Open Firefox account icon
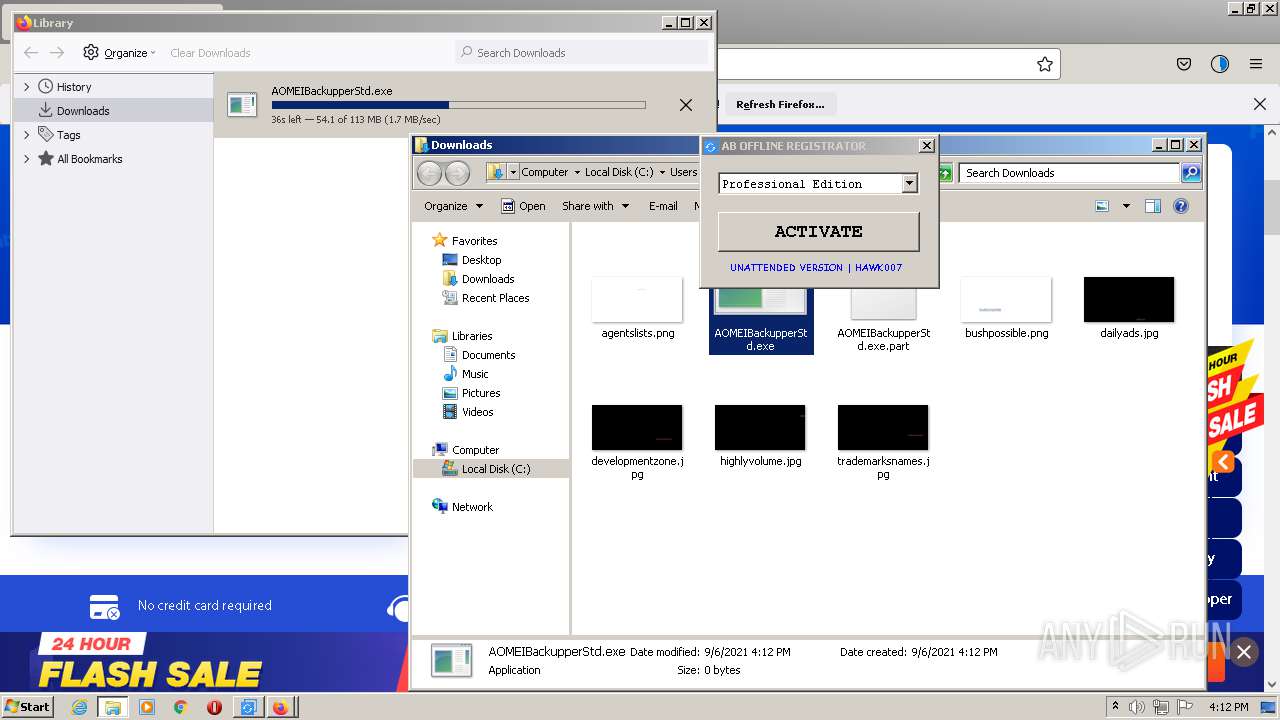 click(1220, 64)
